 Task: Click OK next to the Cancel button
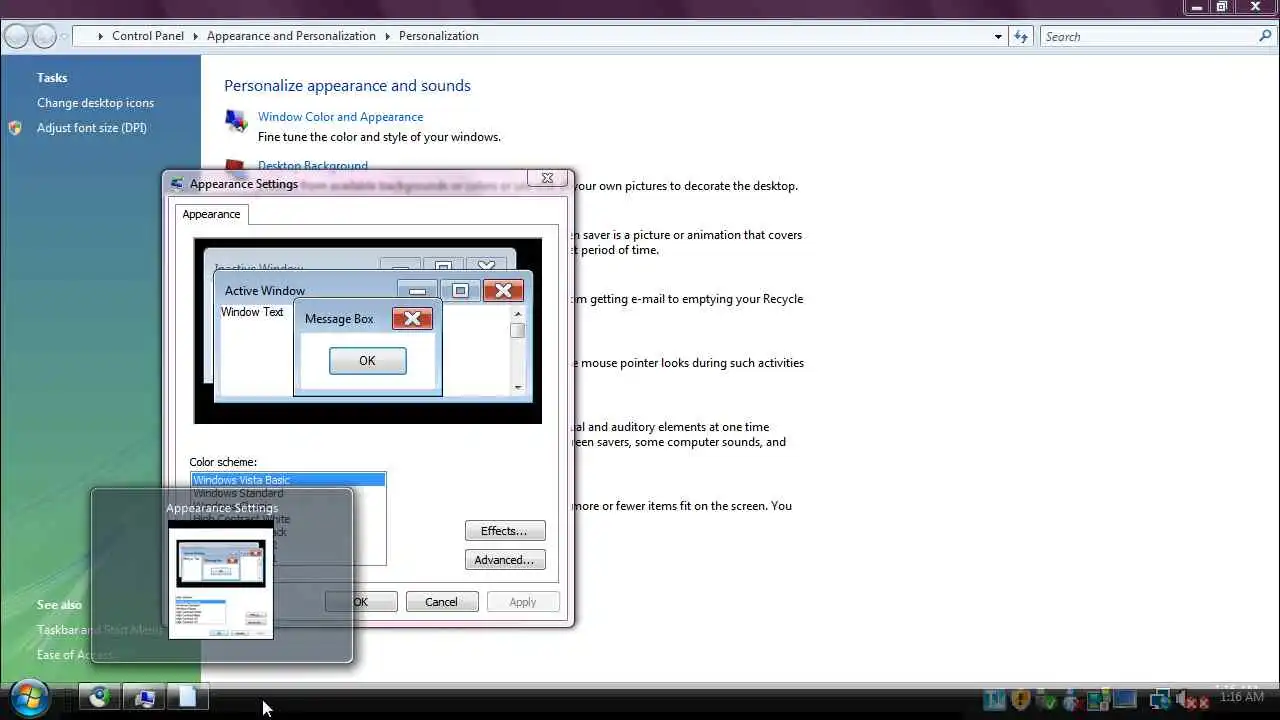tap(361, 602)
